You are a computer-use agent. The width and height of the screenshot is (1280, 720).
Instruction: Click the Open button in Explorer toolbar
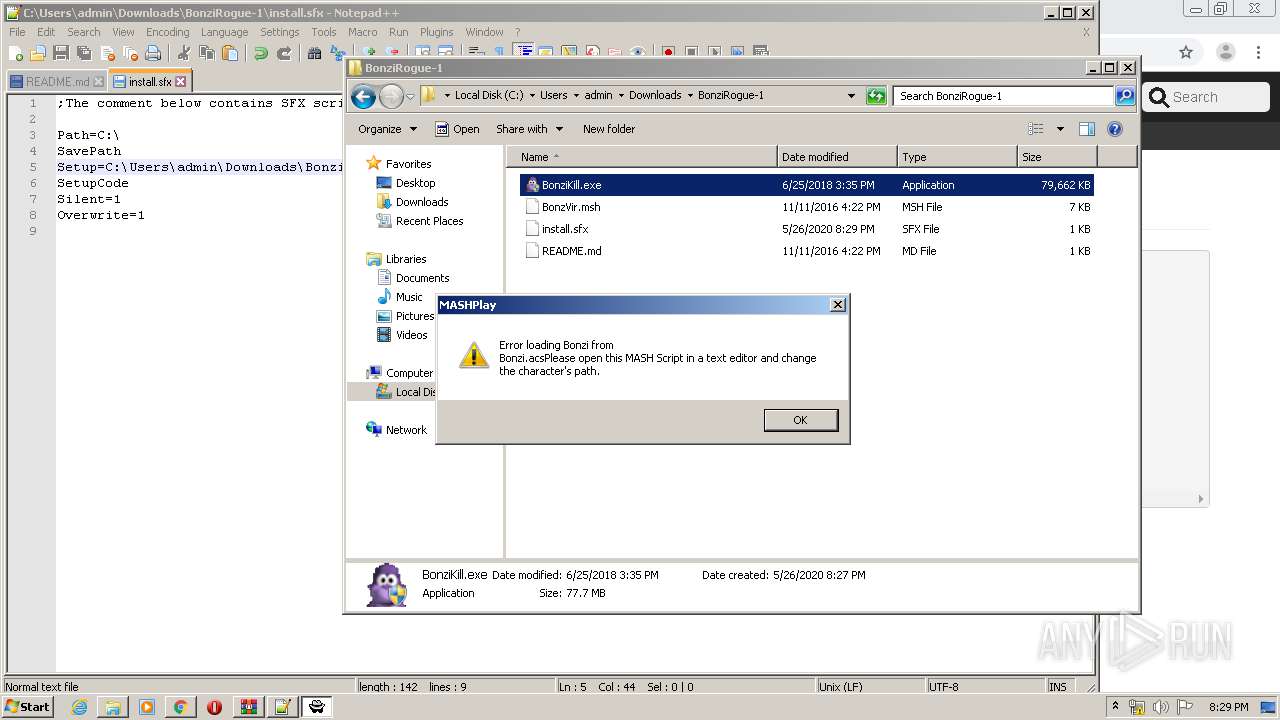pyautogui.click(x=457, y=129)
